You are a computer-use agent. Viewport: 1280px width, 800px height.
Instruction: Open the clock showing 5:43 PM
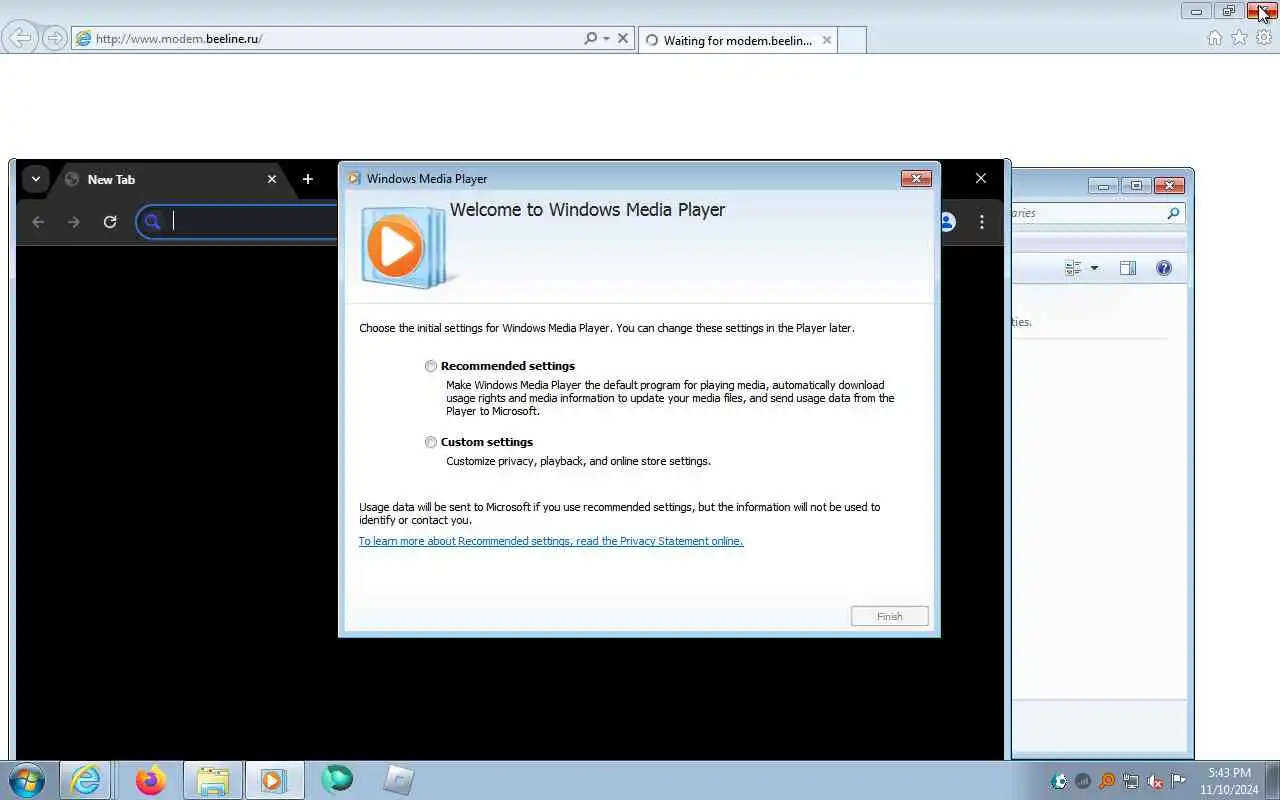tap(1229, 780)
